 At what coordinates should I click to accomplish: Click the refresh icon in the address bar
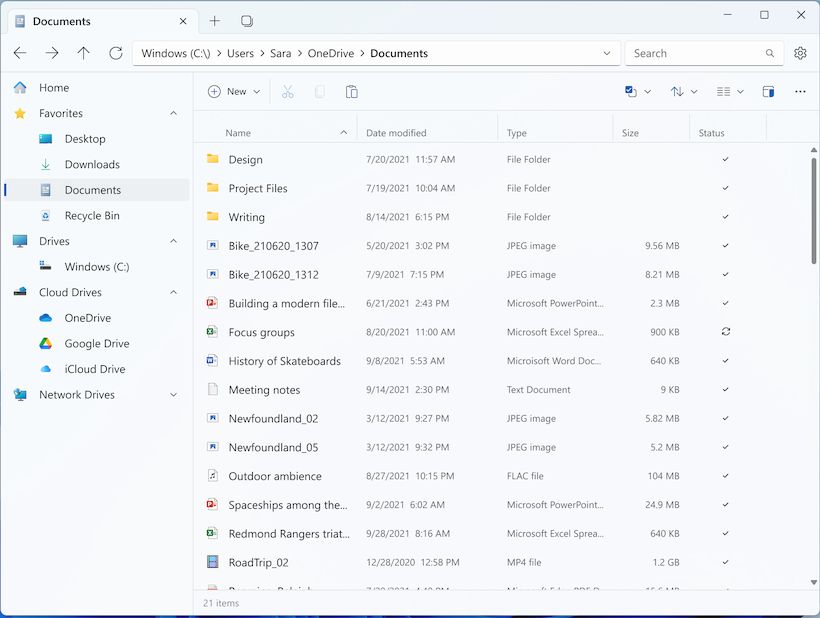pyautogui.click(x=116, y=53)
